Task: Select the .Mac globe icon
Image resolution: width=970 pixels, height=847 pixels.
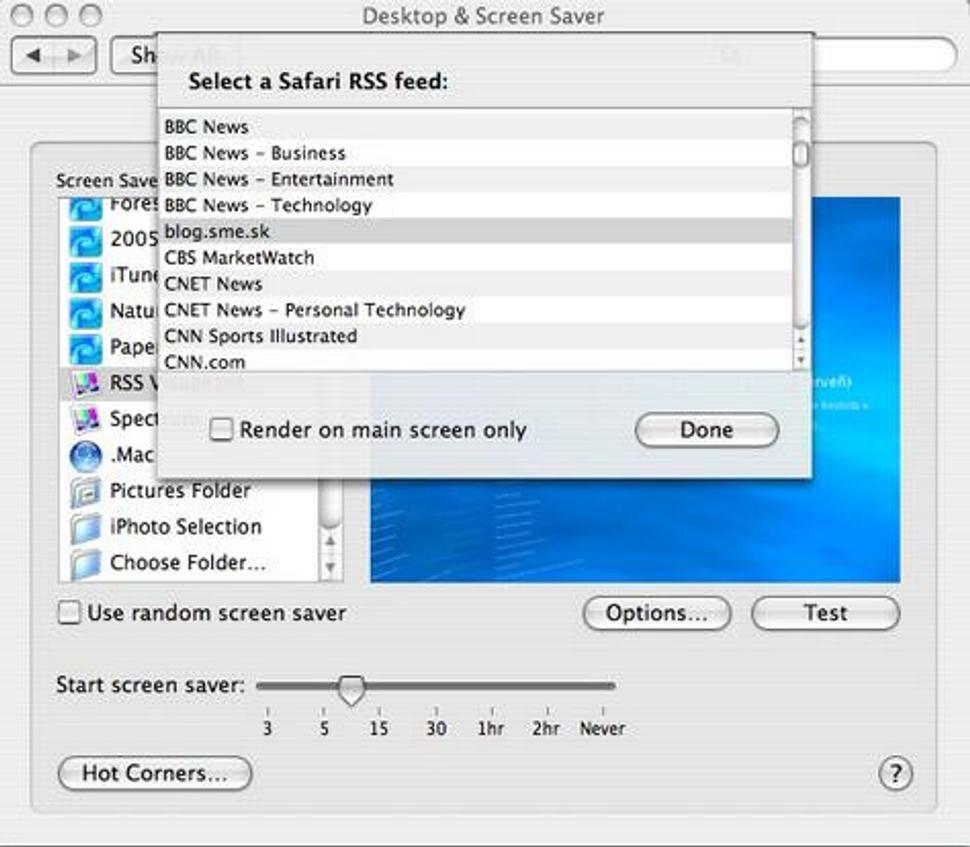Action: pos(85,456)
